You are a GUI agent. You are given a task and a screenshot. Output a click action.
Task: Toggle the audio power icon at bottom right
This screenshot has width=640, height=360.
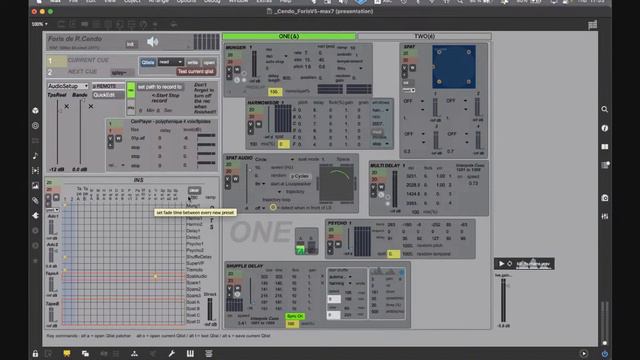pyautogui.click(x=604, y=354)
